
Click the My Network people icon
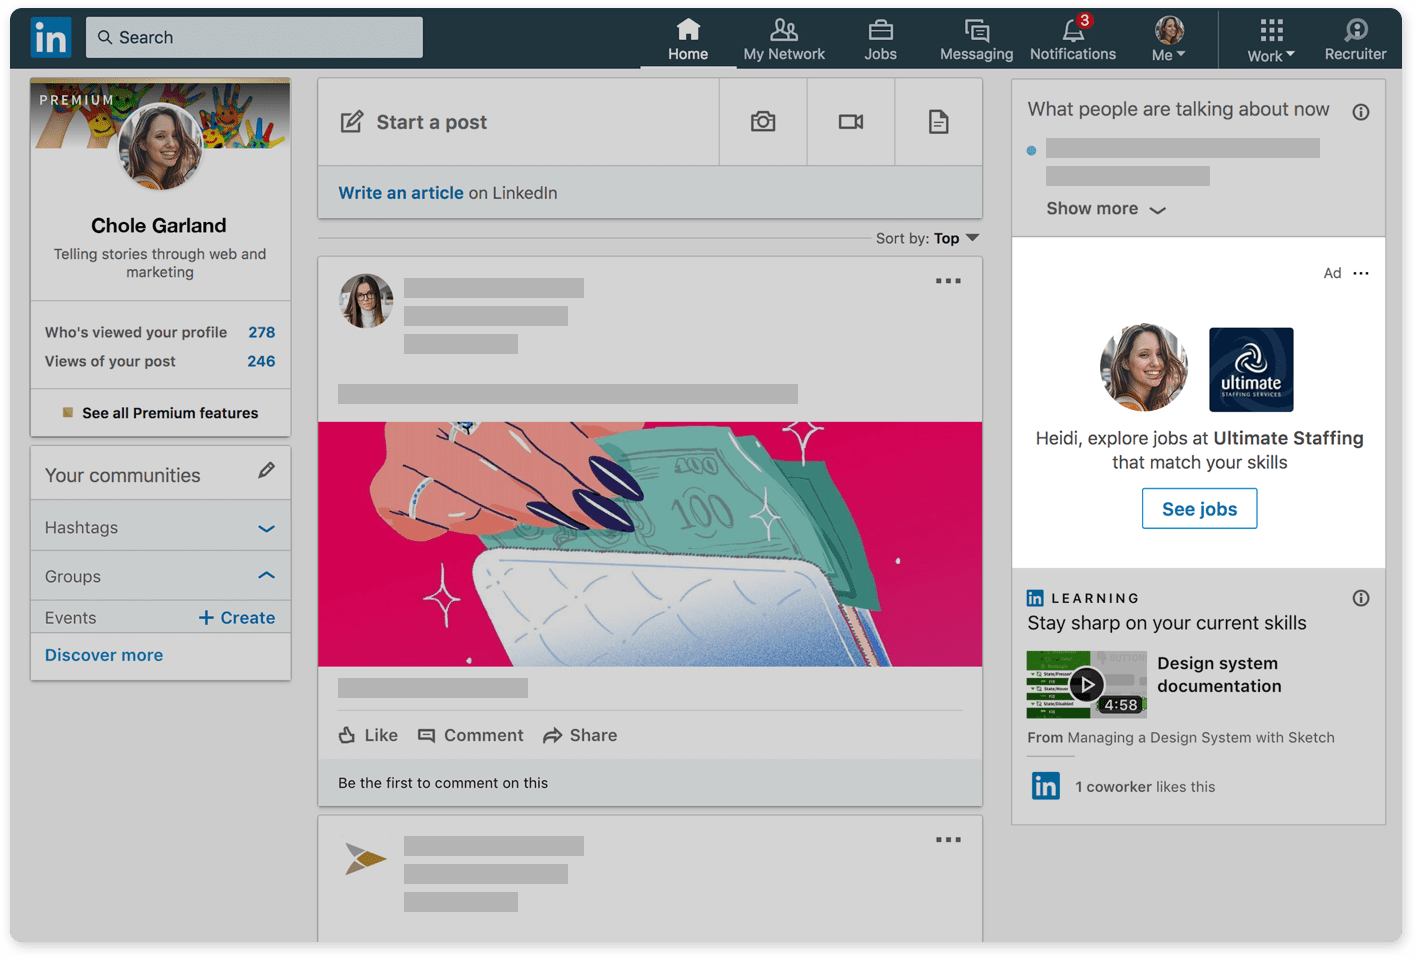pos(784,31)
